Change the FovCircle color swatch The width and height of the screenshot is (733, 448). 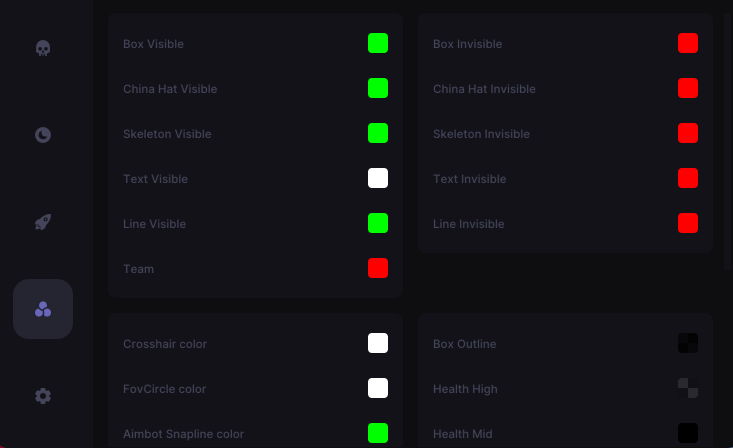[378, 388]
